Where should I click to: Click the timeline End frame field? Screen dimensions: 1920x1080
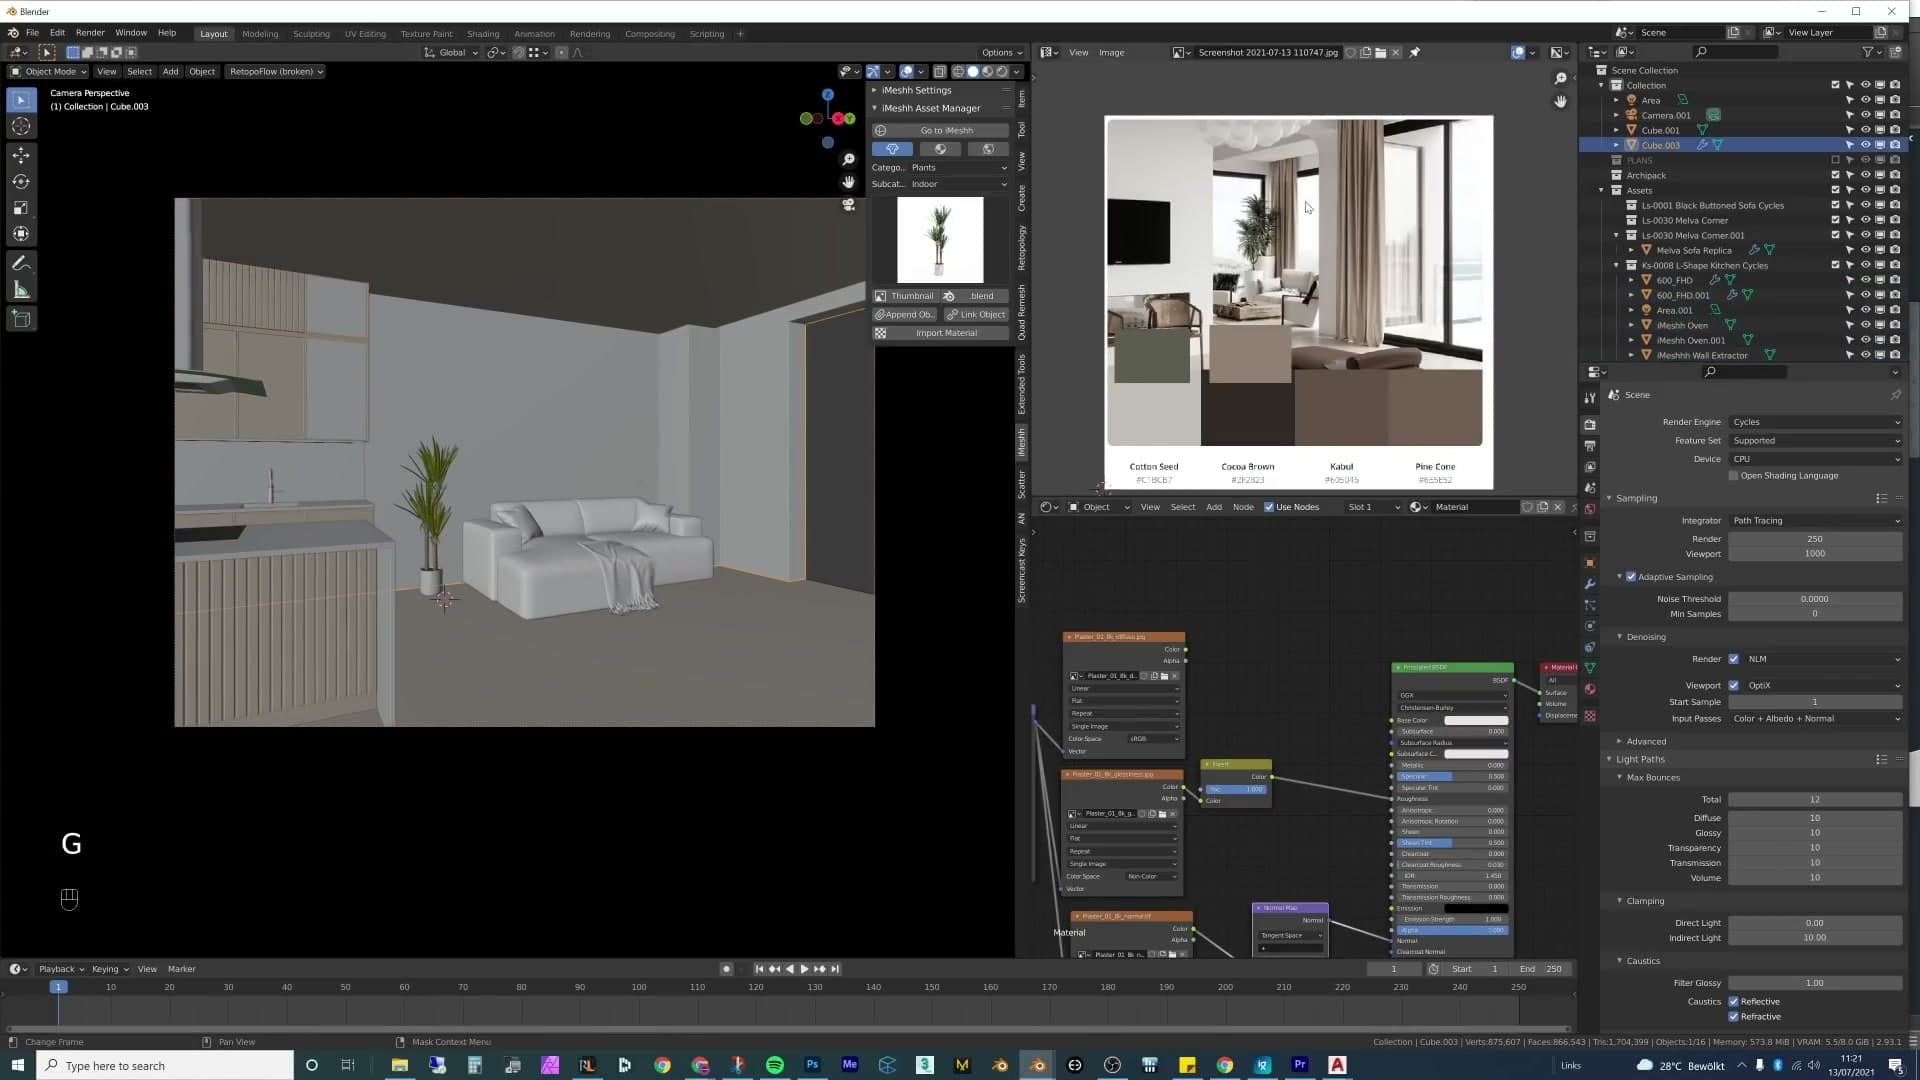tap(1540, 969)
